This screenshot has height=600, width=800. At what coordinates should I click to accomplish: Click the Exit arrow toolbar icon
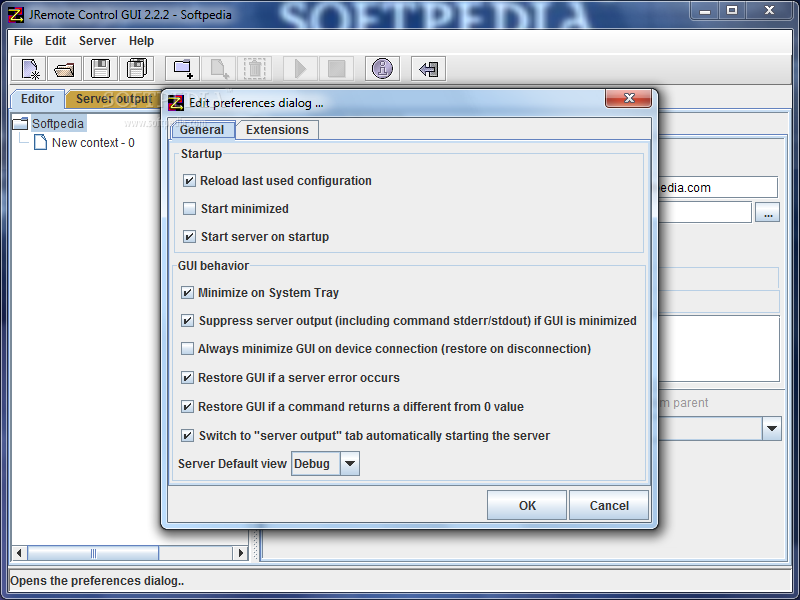(x=429, y=68)
